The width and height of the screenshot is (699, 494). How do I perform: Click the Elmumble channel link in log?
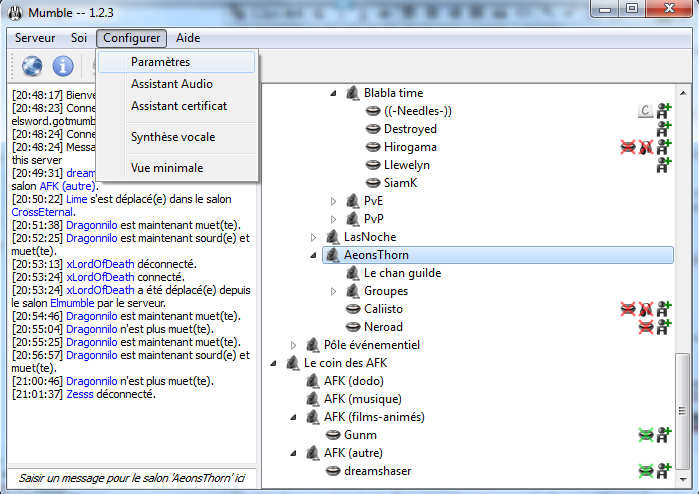pyautogui.click(x=72, y=303)
